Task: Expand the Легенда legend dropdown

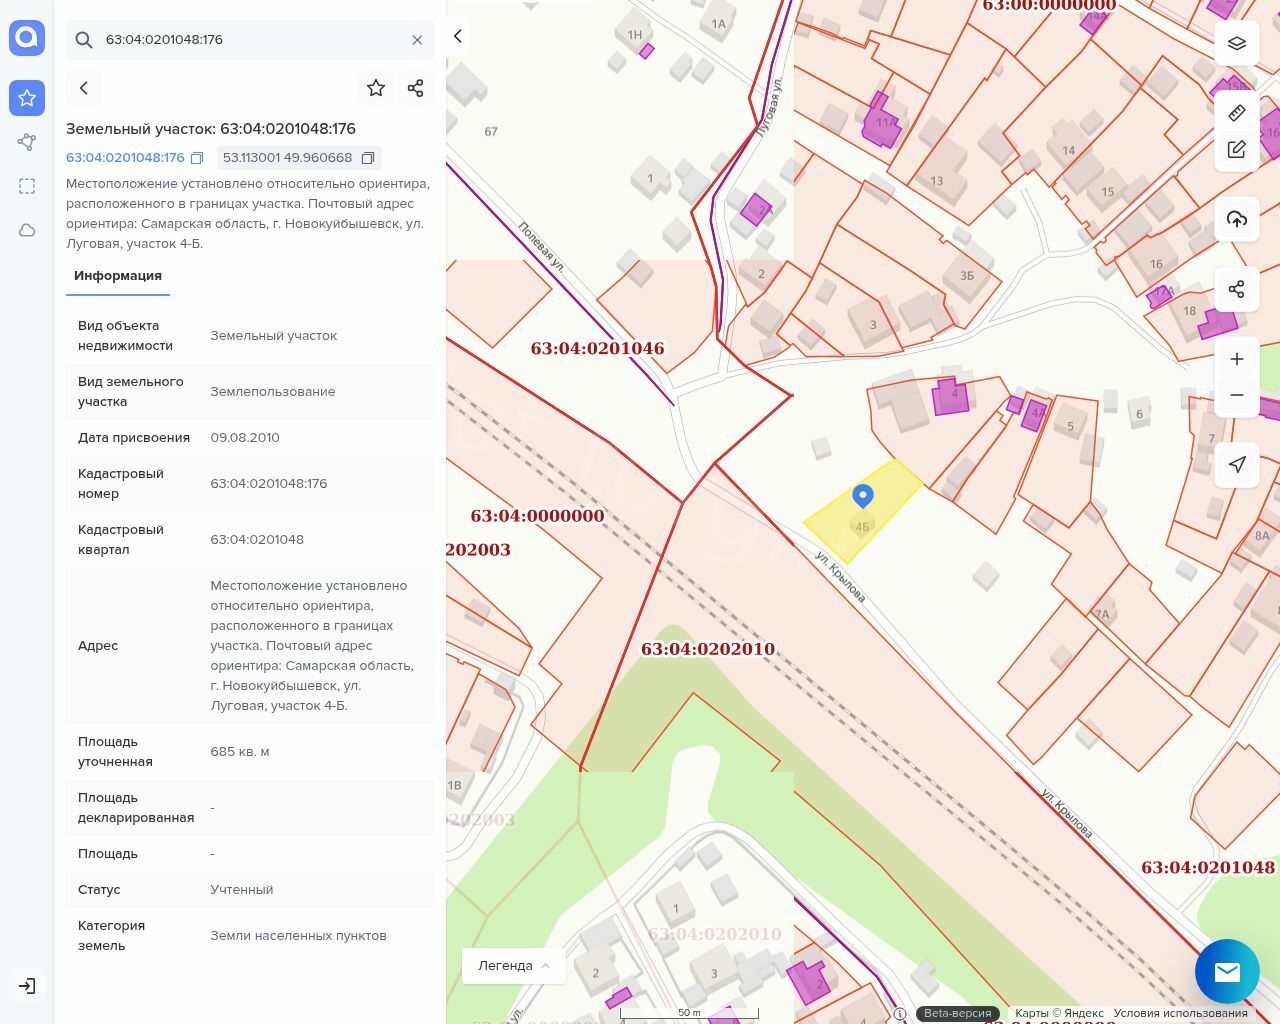Action: click(514, 965)
